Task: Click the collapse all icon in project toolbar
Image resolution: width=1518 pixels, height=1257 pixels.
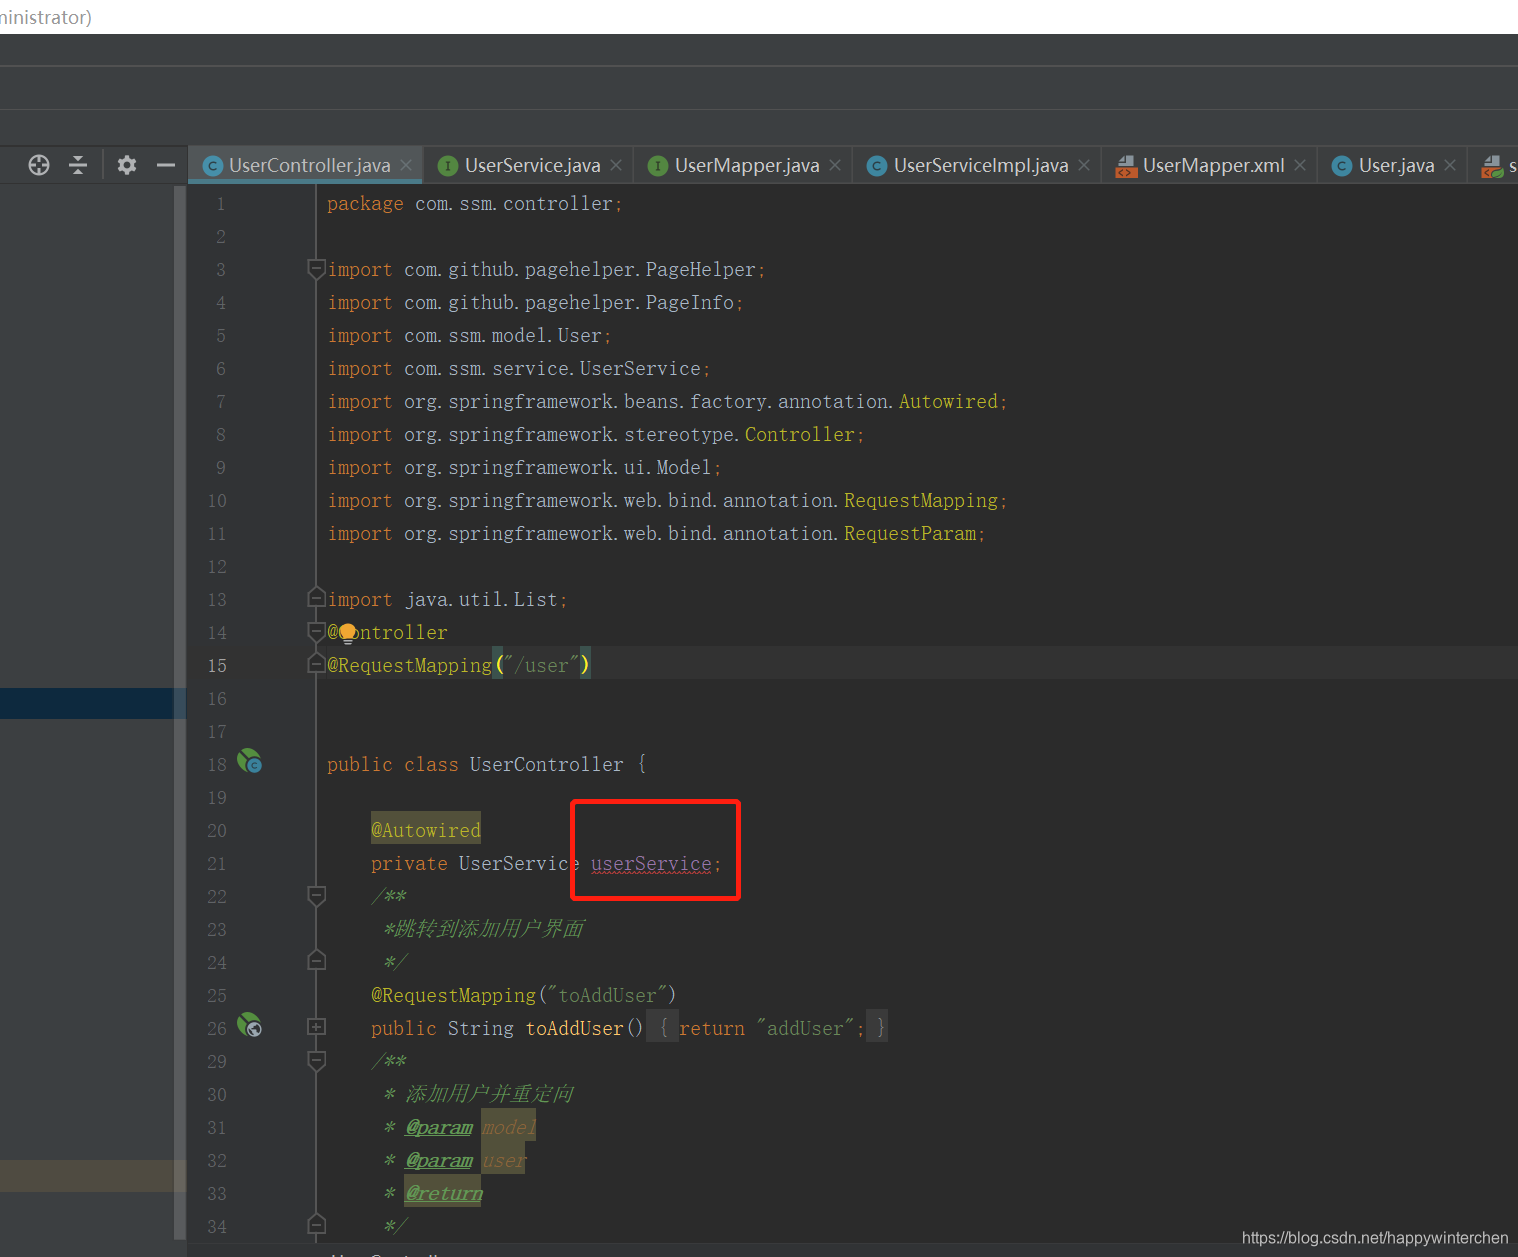Action: 78,165
